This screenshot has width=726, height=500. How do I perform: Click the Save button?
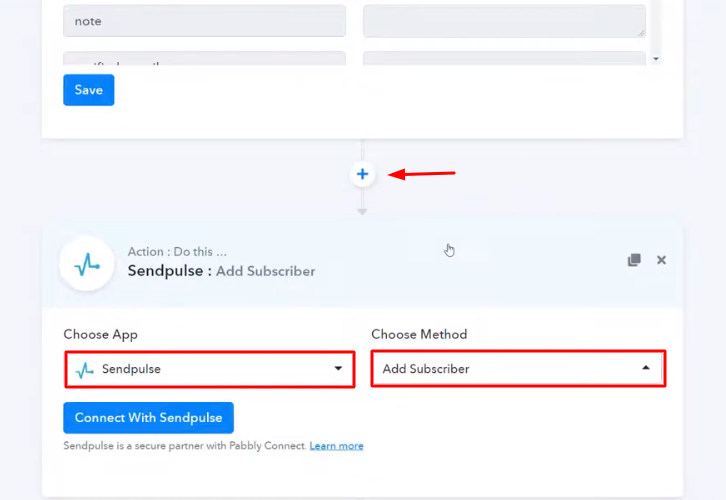[x=88, y=90]
